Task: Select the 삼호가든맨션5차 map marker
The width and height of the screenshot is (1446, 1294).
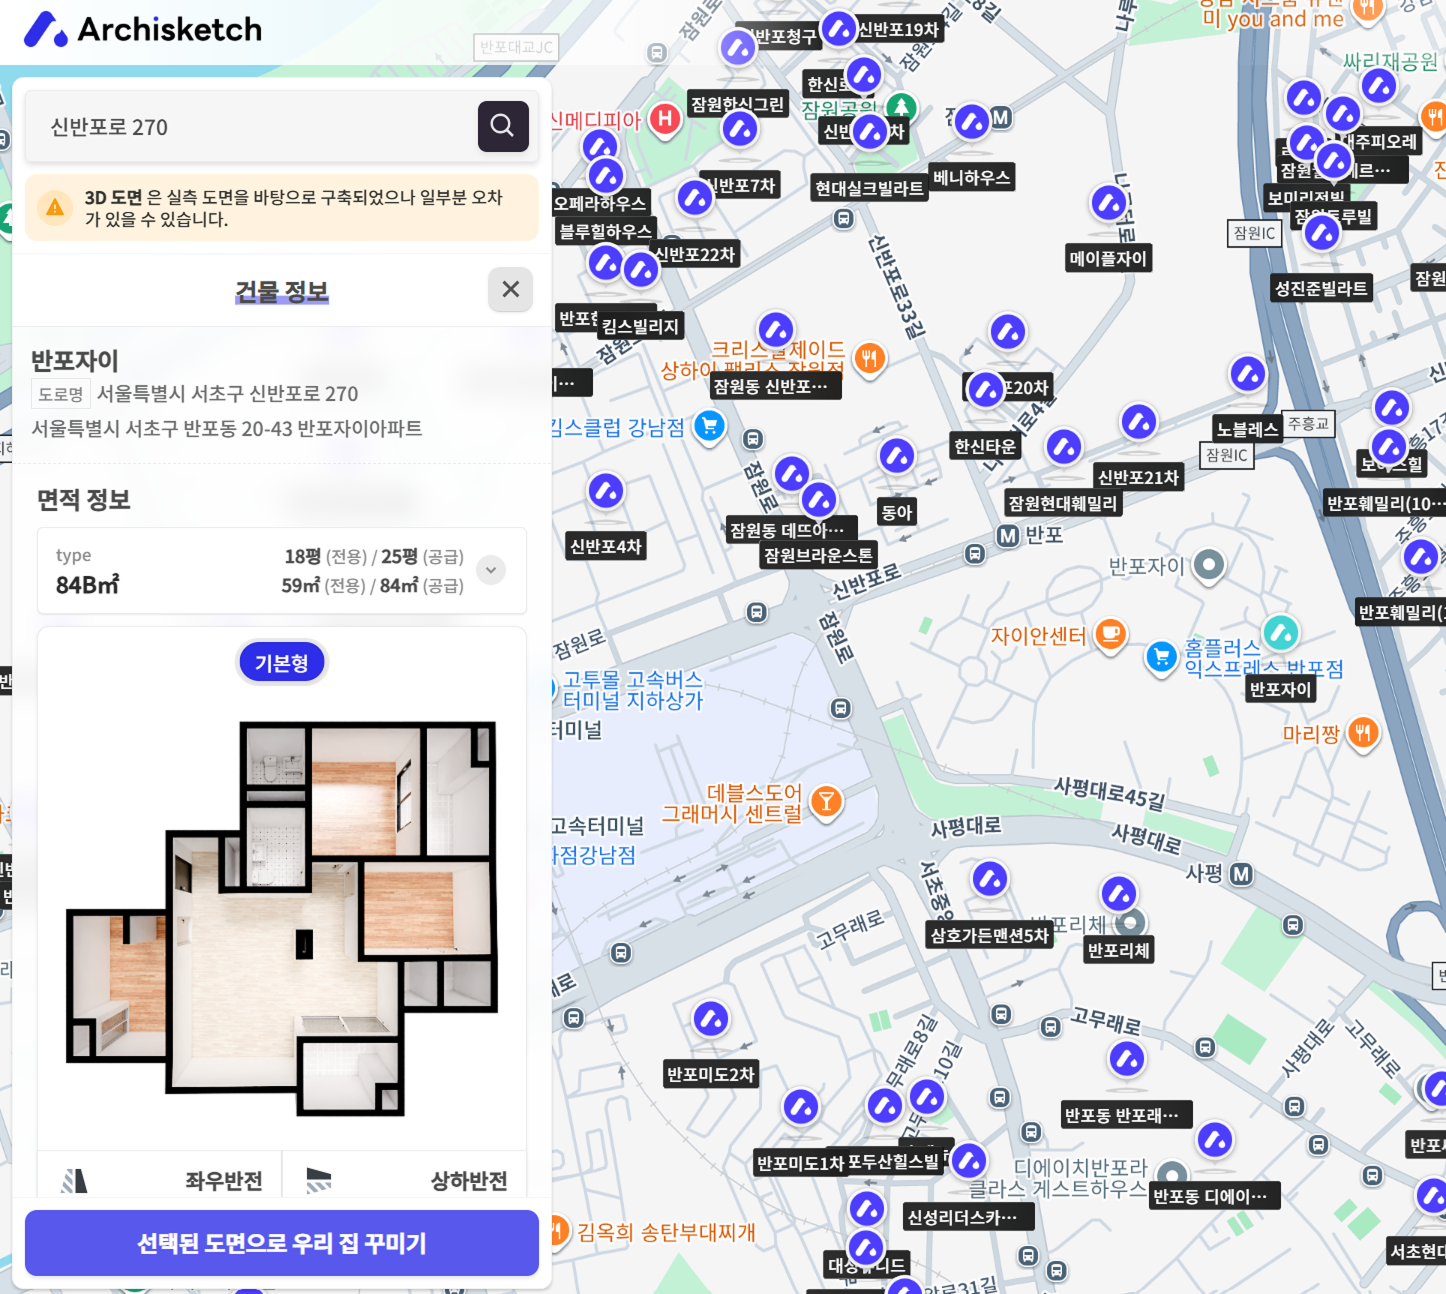Action: (990, 880)
